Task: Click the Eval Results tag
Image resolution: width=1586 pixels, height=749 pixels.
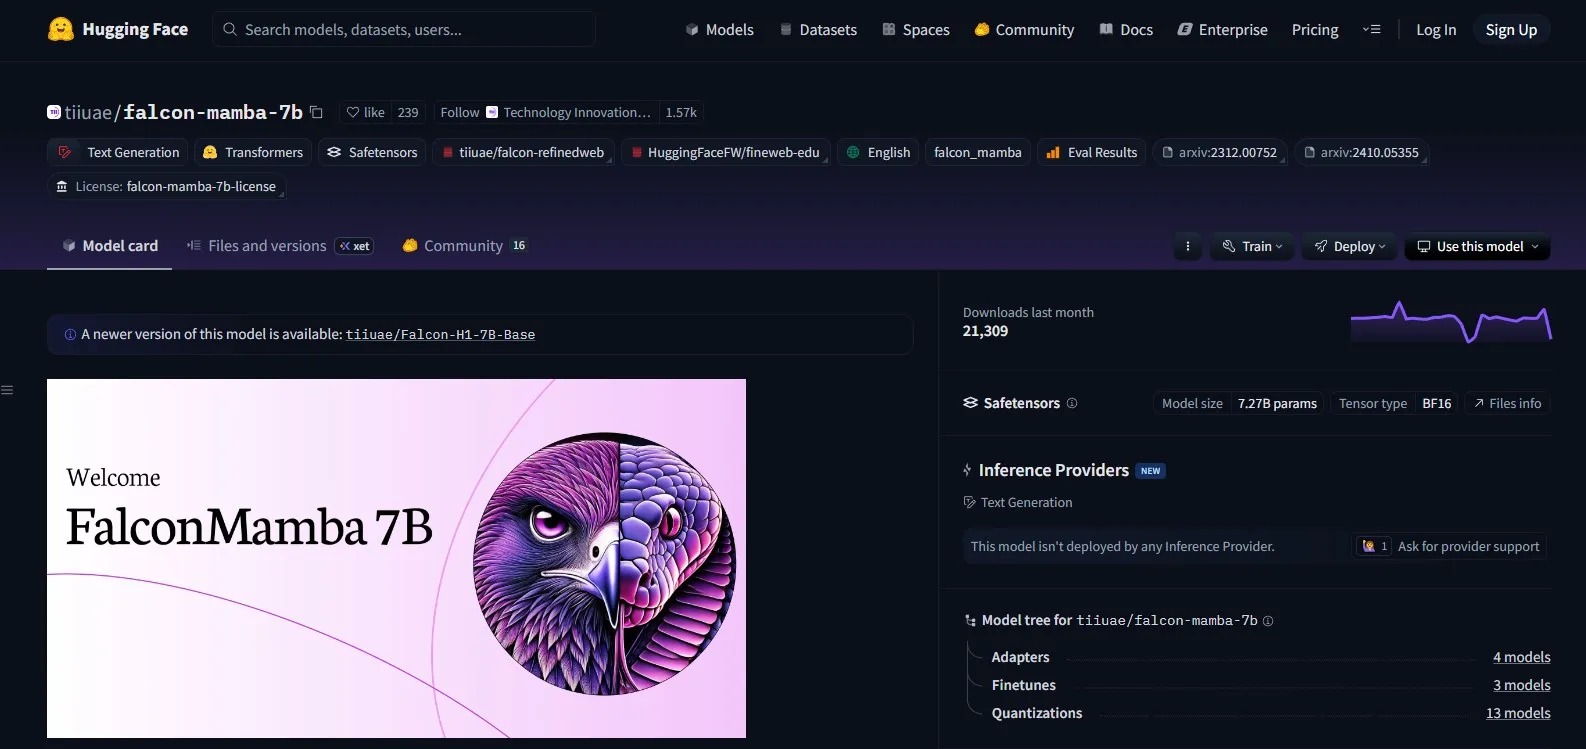Action: [1092, 152]
